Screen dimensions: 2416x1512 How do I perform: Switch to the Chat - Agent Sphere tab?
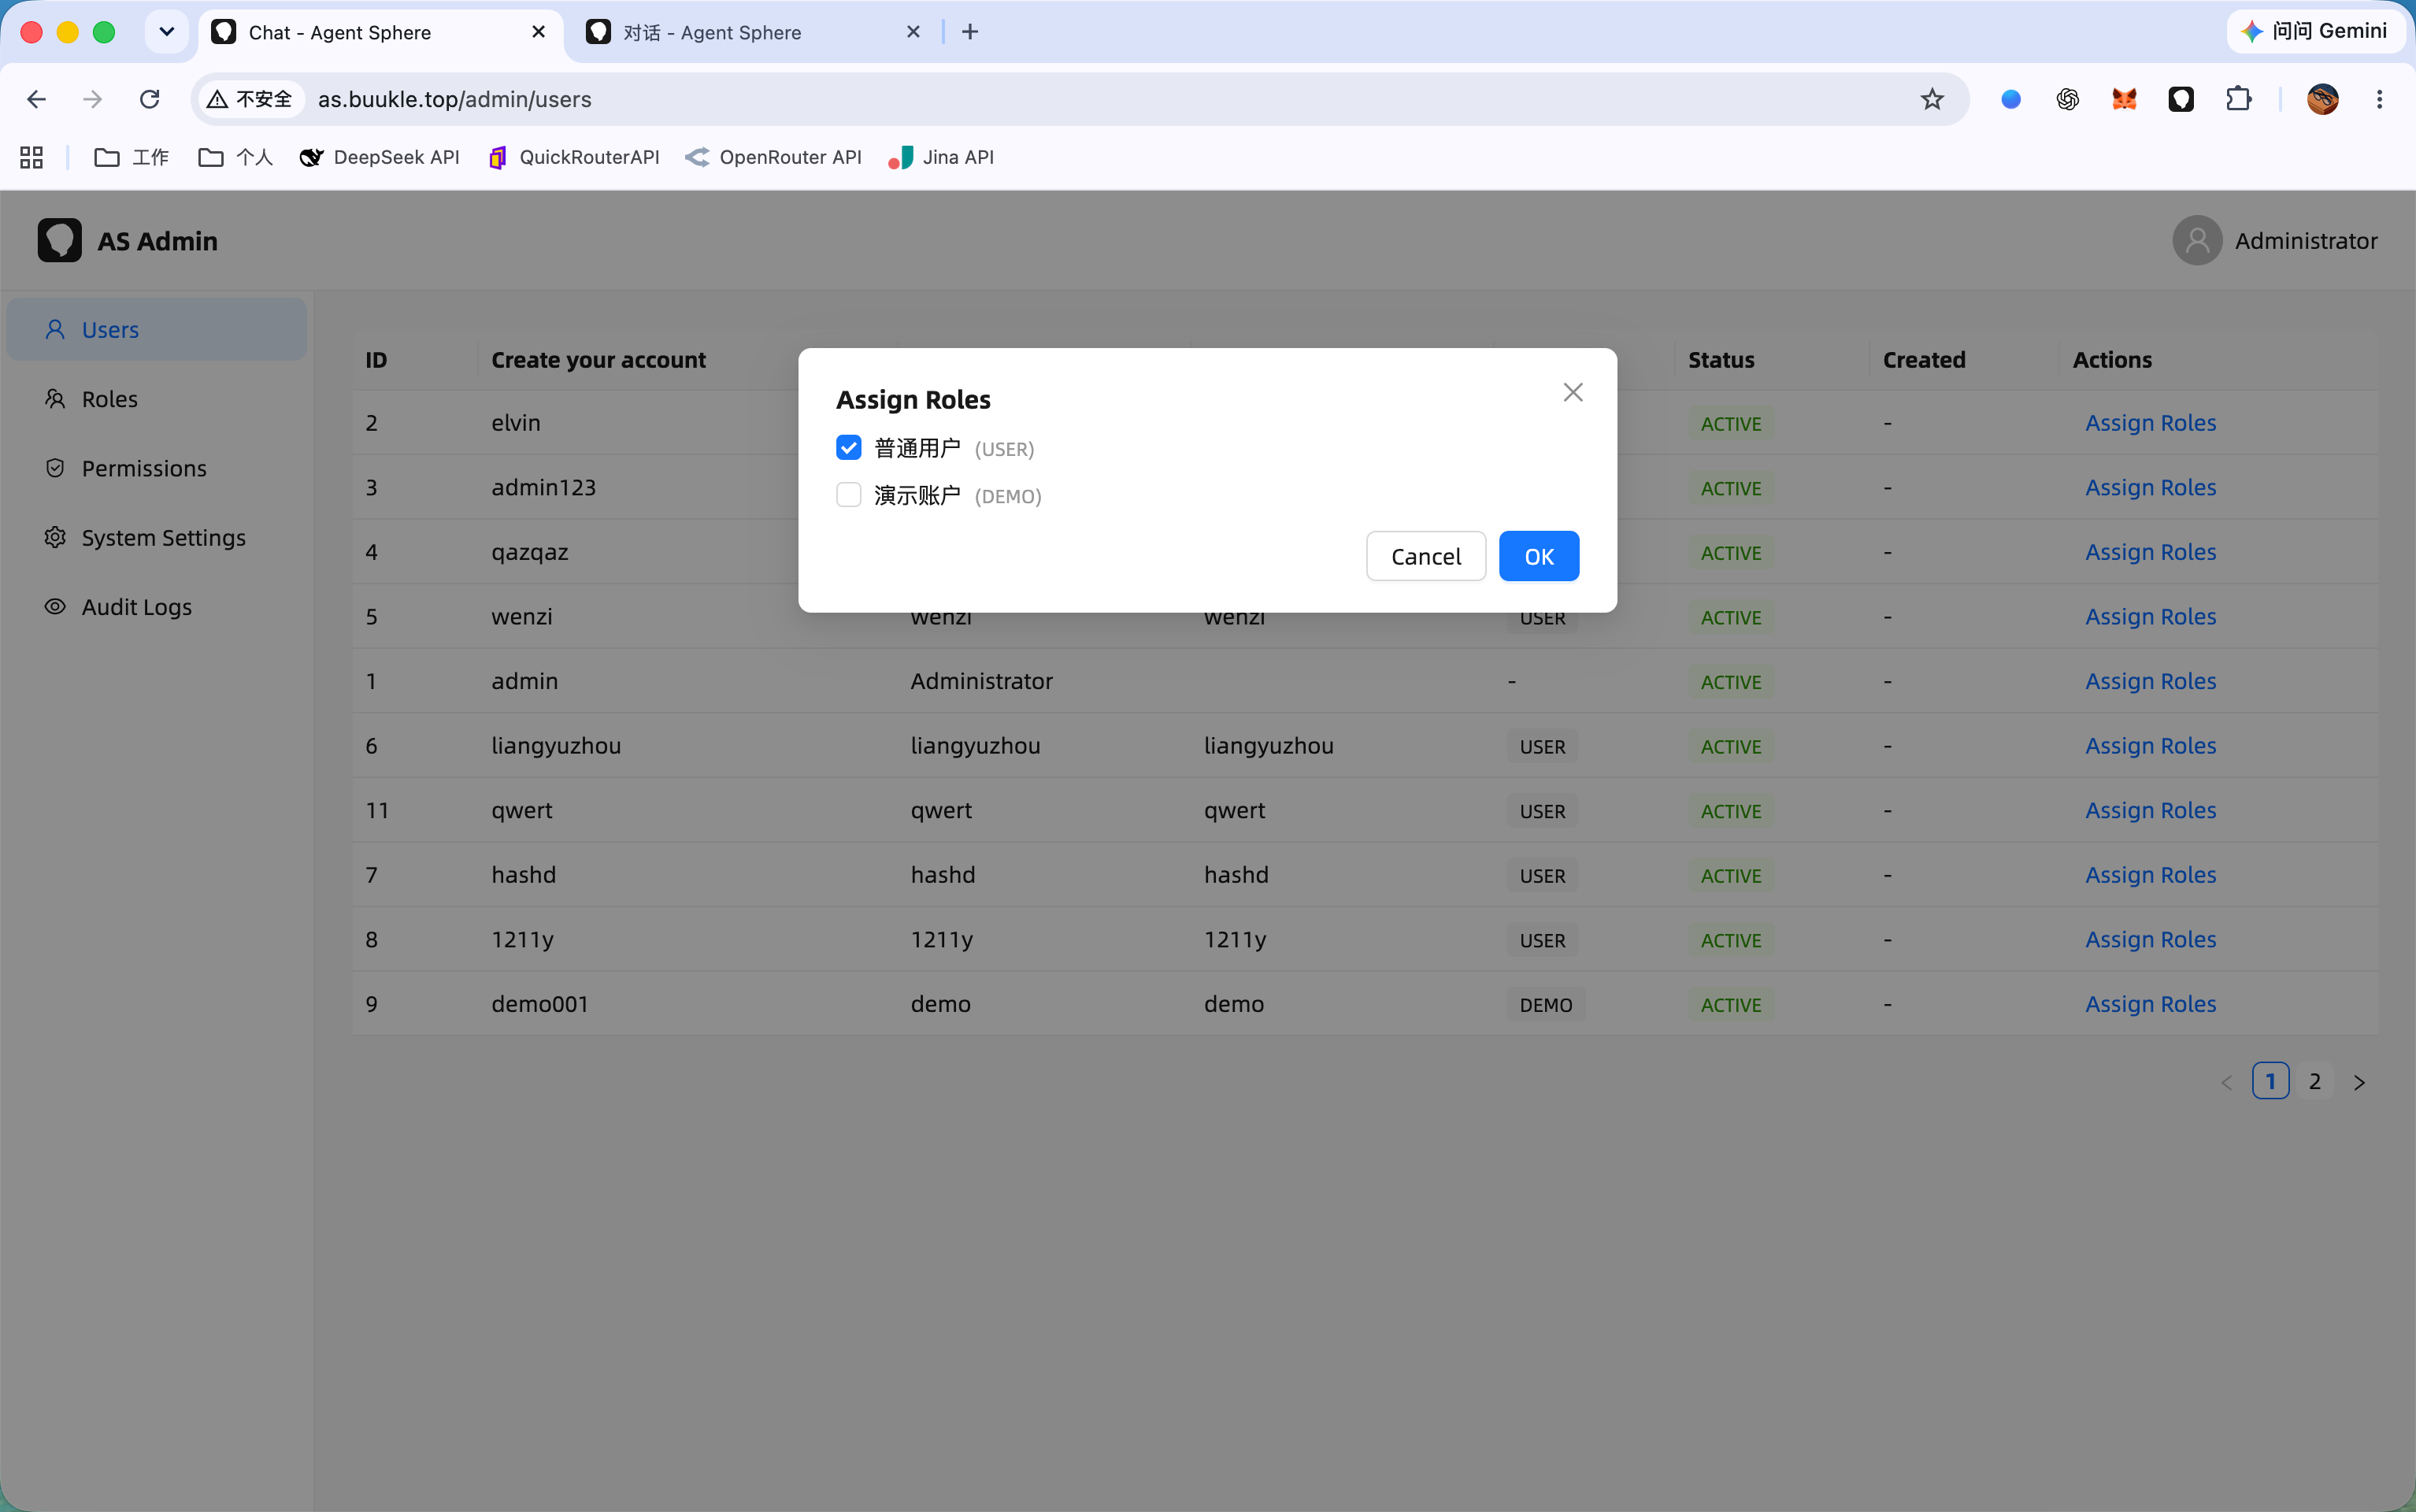(380, 32)
